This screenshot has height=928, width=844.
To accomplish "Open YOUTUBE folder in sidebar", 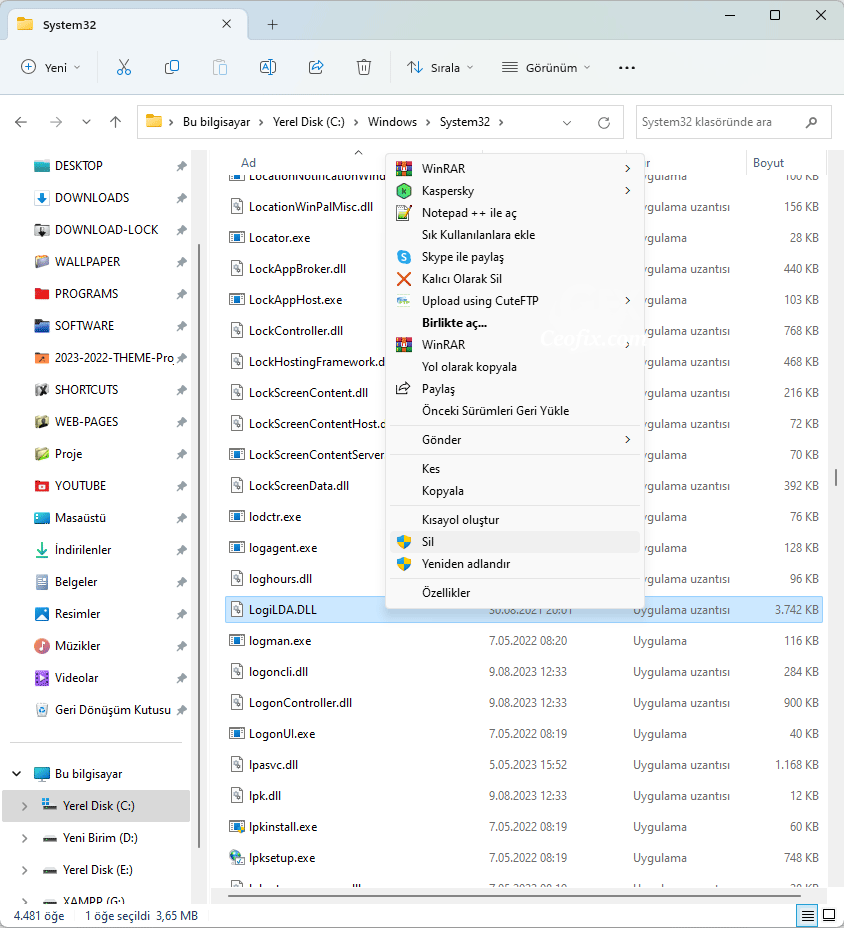I will point(80,486).
